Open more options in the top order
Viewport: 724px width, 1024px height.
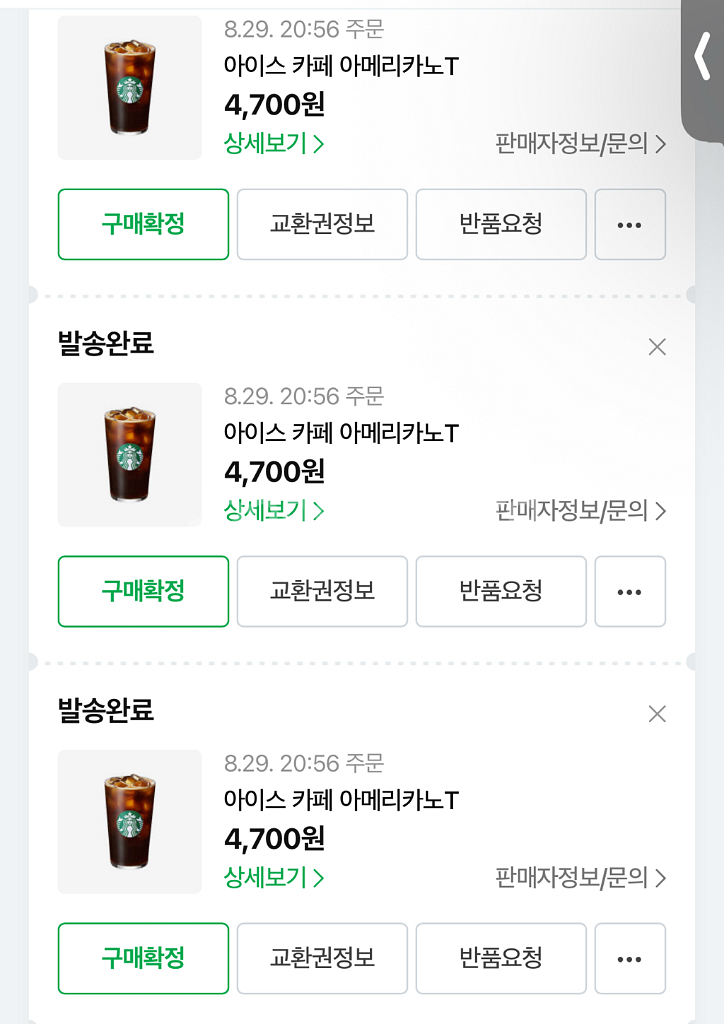pos(630,224)
